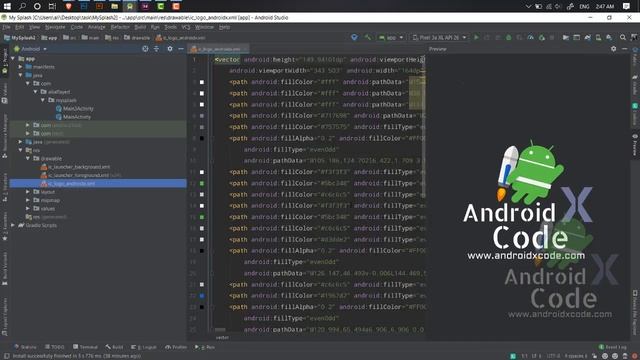Select the highlighted ic_logo_androidx.xml tree file

(x=98, y=184)
